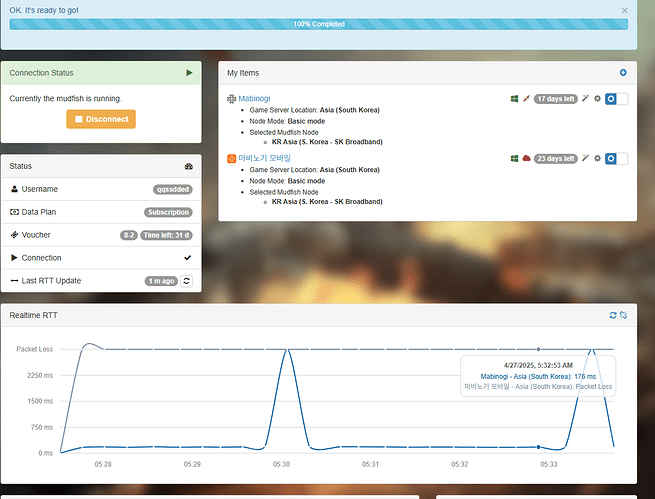This screenshot has height=499, width=655.
Task: Click the Windows platform icon for Mabinogi
Action: coord(514,99)
